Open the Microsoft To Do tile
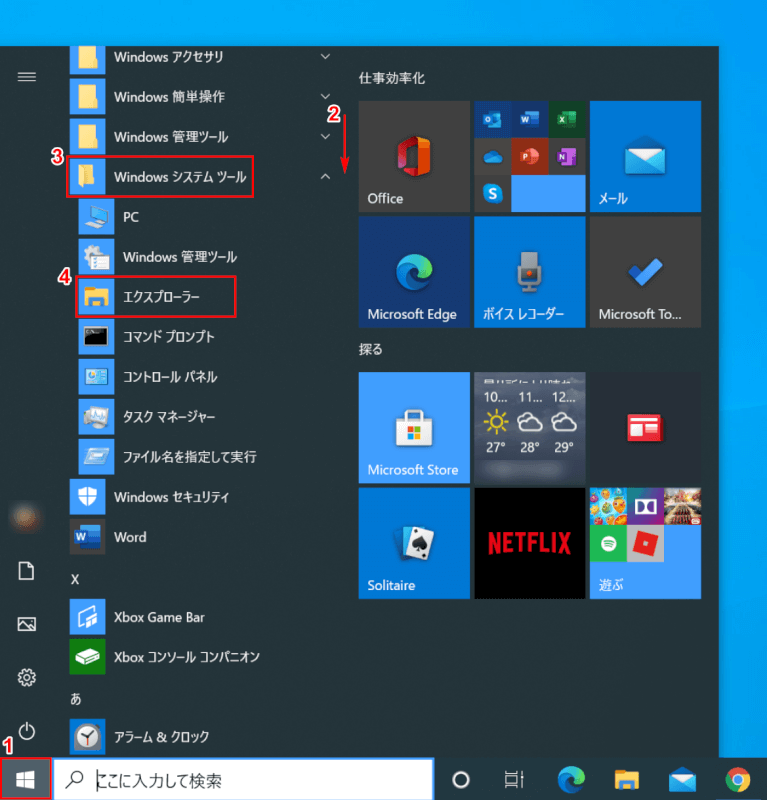The image size is (767, 800). tap(645, 272)
